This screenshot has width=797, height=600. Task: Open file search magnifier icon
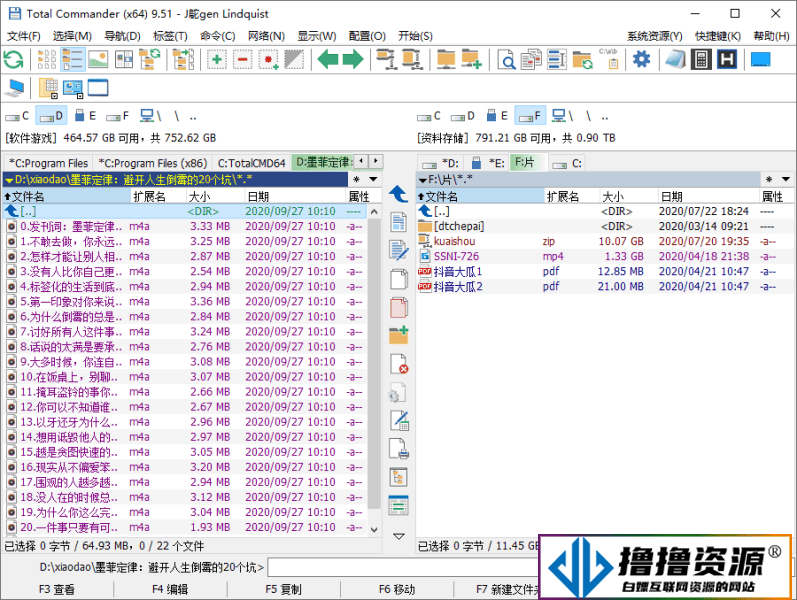pos(506,60)
